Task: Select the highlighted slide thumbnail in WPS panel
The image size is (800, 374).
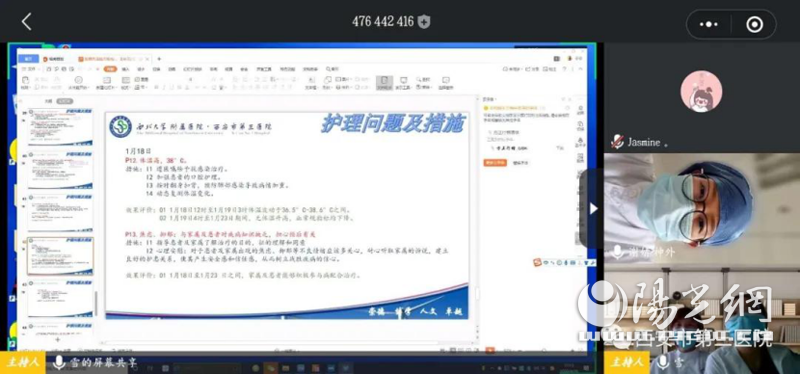Action: point(60,256)
